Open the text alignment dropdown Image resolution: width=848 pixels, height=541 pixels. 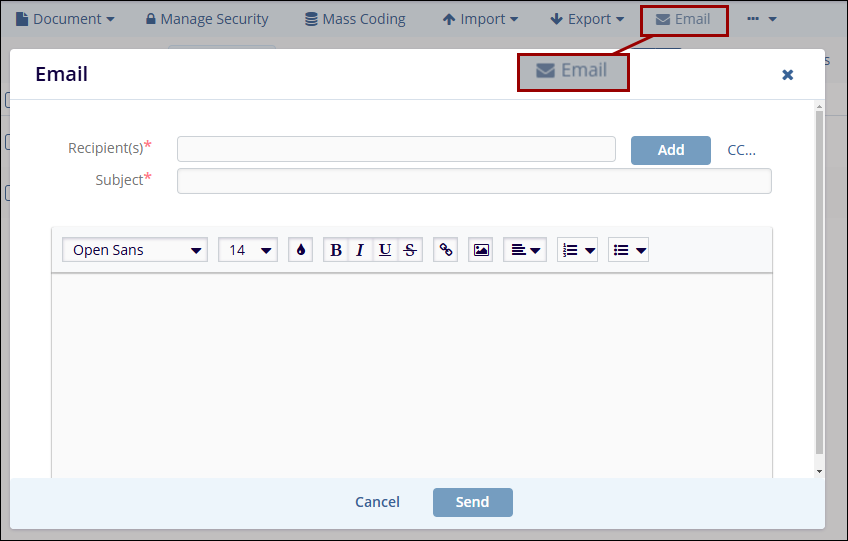tap(525, 250)
